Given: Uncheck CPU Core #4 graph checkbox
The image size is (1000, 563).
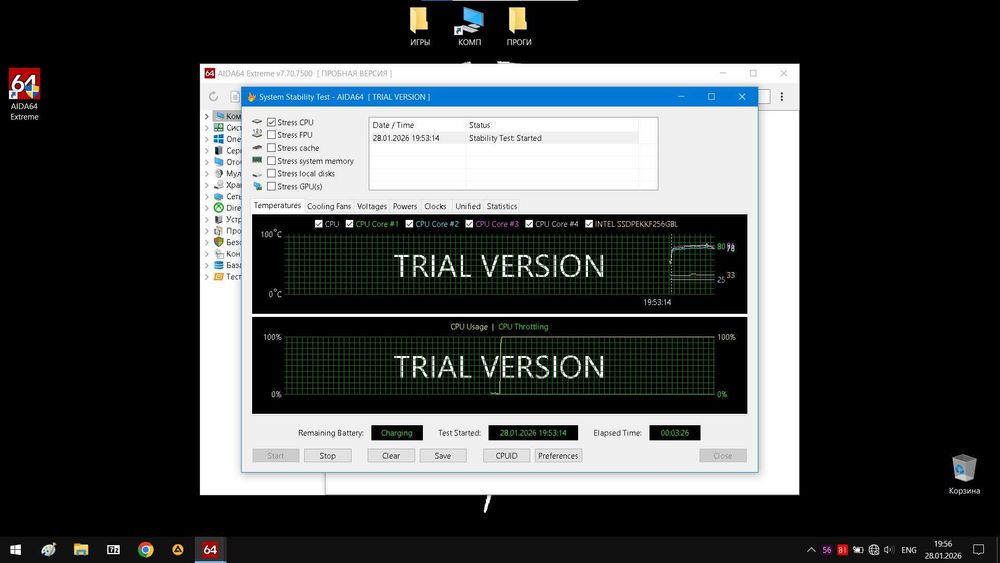Looking at the screenshot, I should point(529,224).
